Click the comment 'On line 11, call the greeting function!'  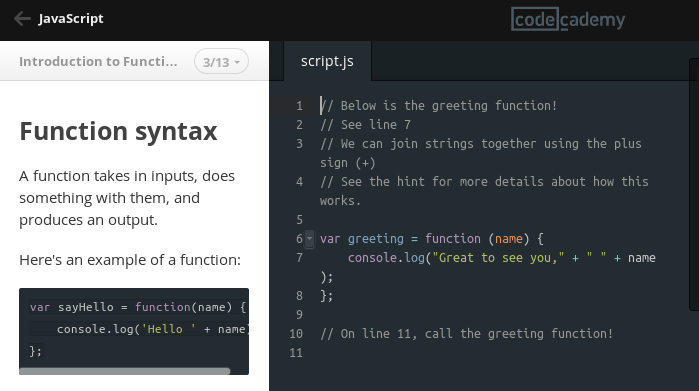click(x=466, y=334)
